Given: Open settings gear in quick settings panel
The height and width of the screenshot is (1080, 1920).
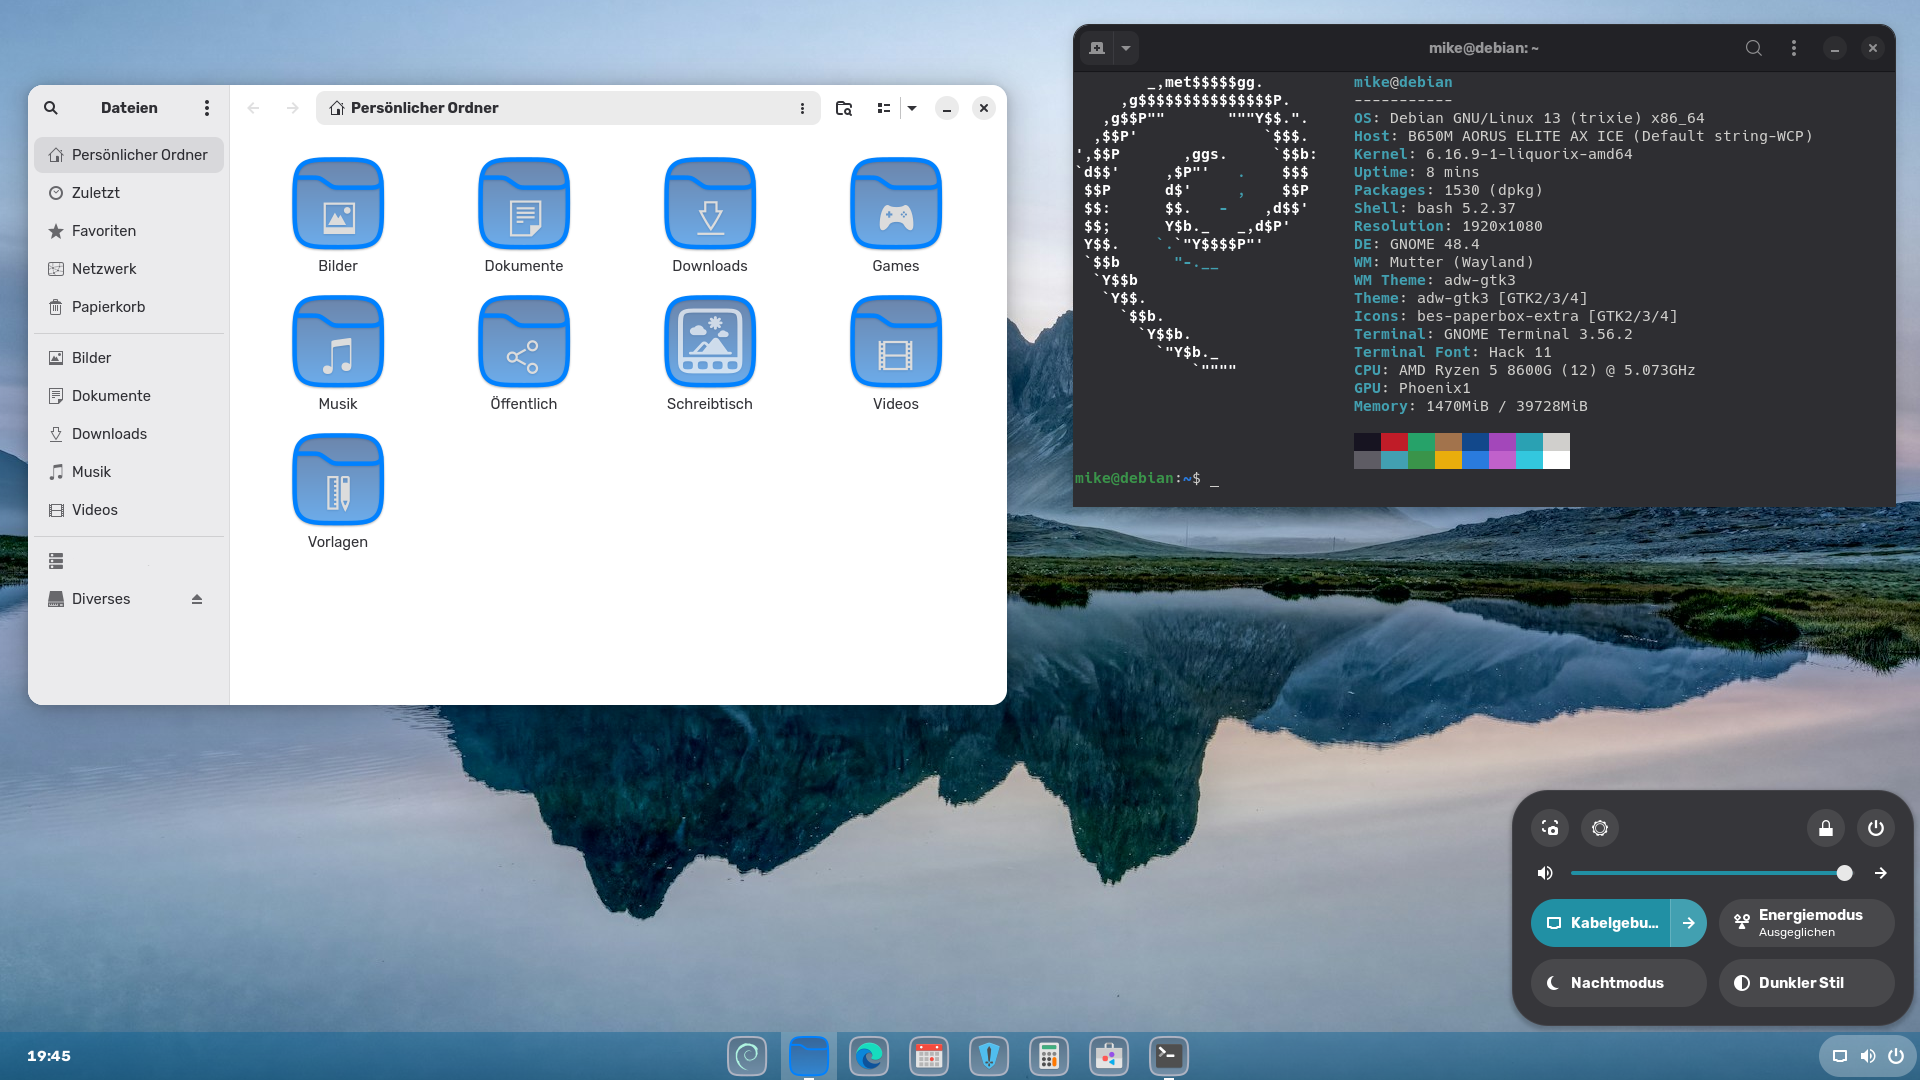Looking at the screenshot, I should (1600, 828).
